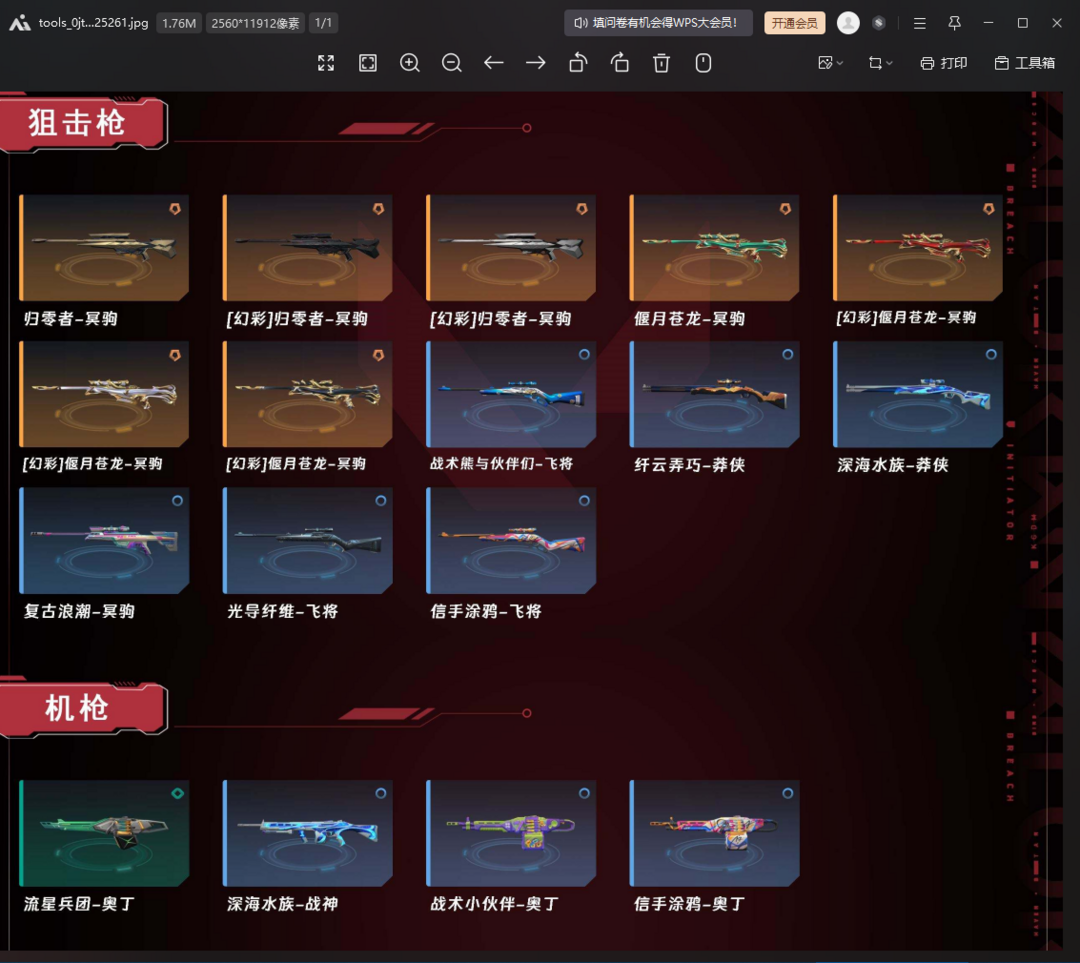
Task: Click the 深海水族-莽侠 label
Action: coord(893,465)
